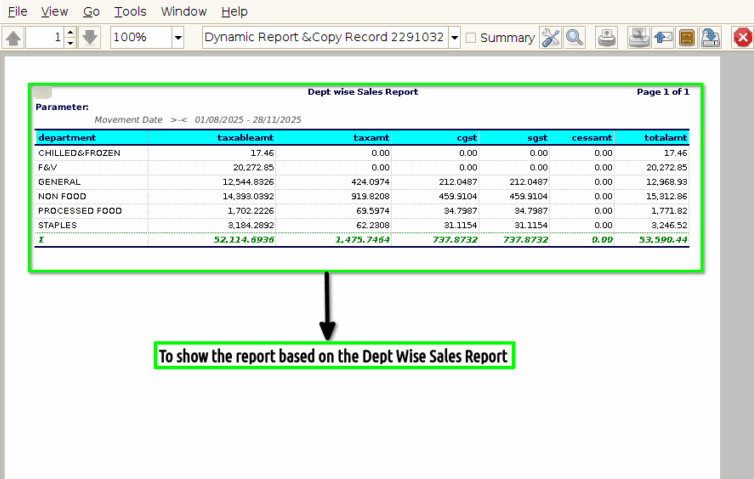
Task: Open the archive drawer icon
Action: [687, 37]
